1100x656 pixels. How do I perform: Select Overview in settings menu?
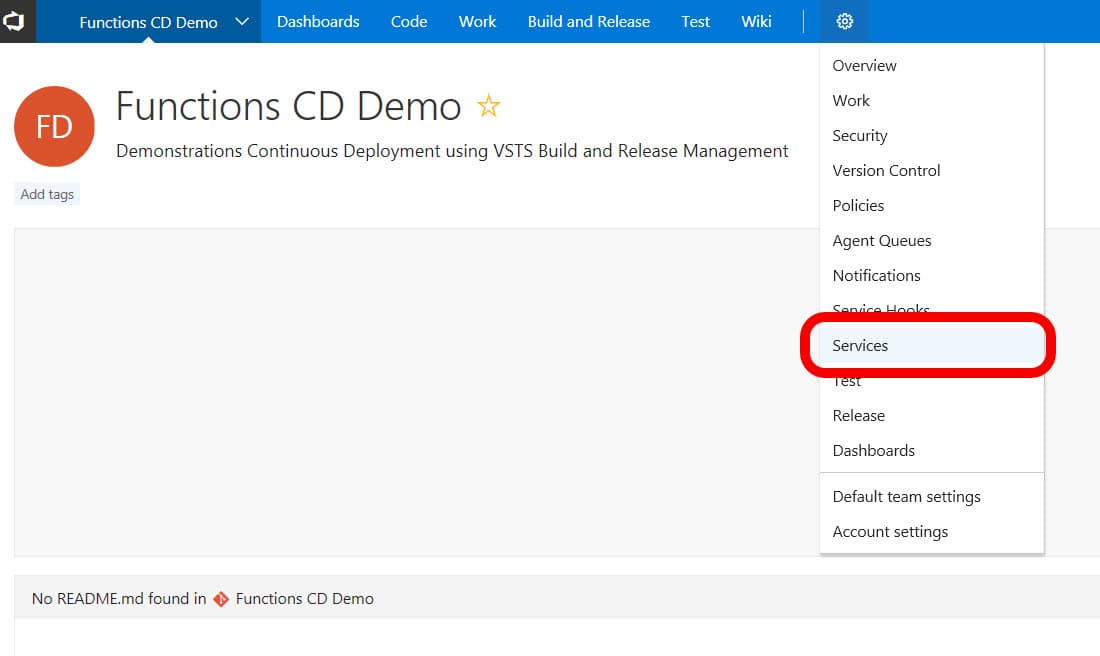(932, 65)
